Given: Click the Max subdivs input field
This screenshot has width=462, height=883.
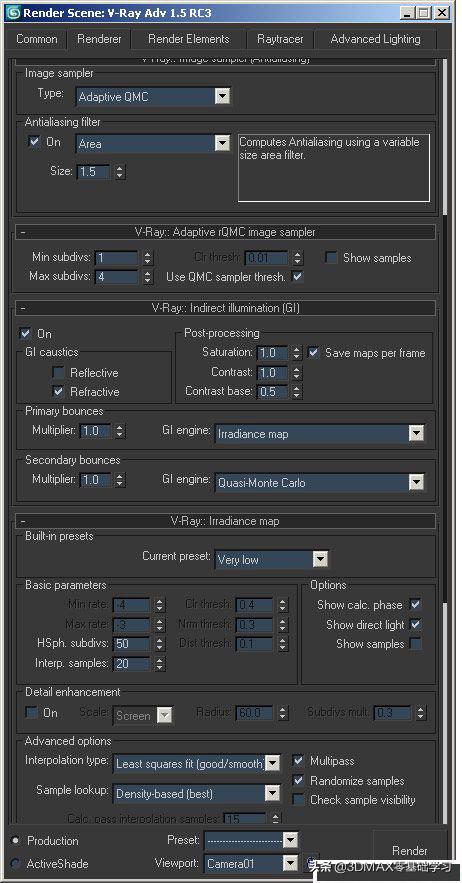Looking at the screenshot, I should tap(116, 277).
